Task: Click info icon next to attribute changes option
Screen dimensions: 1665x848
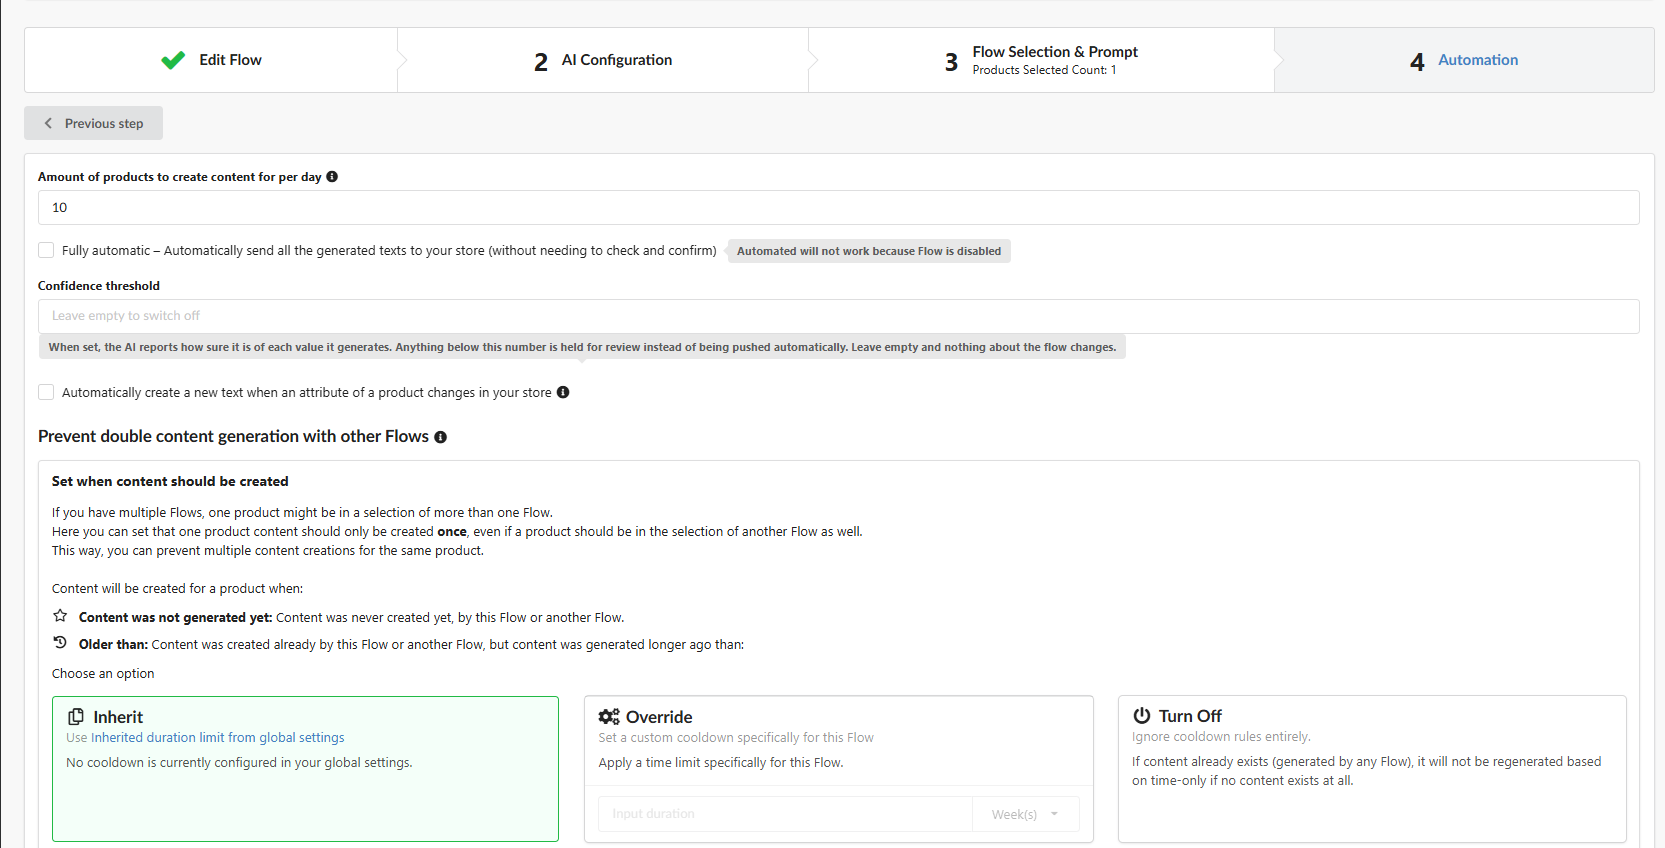Action: tap(563, 392)
